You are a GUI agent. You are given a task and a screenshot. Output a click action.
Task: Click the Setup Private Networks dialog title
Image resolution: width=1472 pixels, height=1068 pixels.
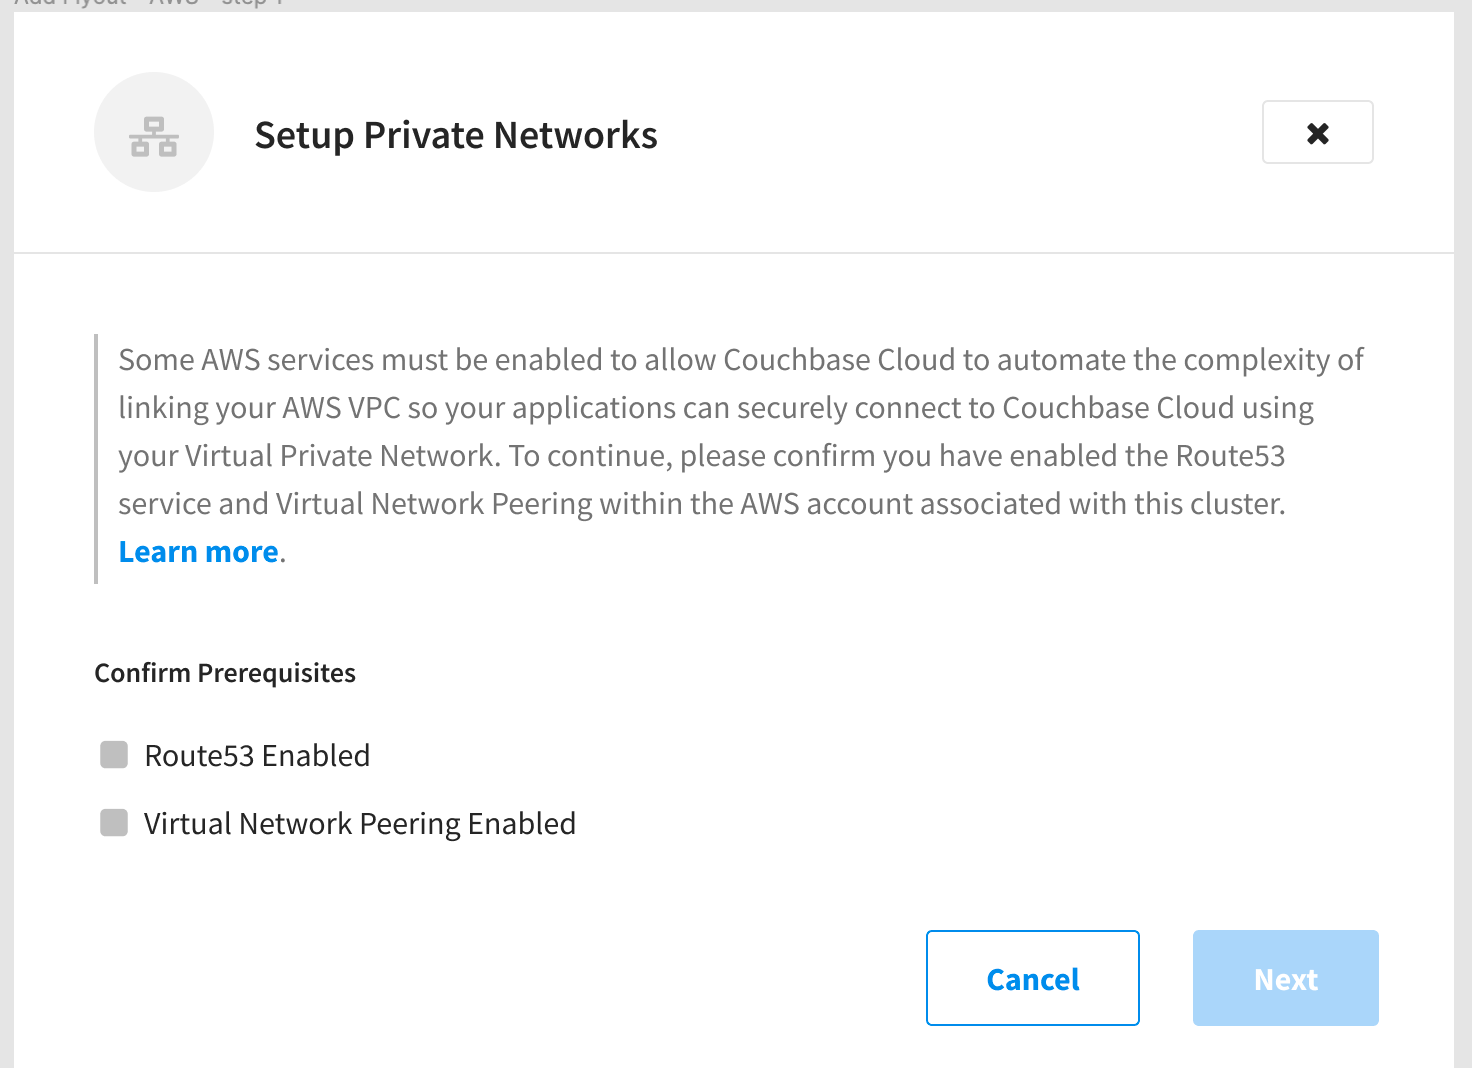456,134
